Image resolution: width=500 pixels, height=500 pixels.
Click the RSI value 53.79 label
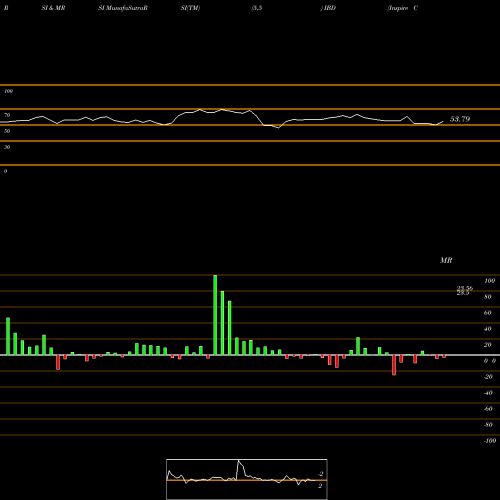click(460, 119)
